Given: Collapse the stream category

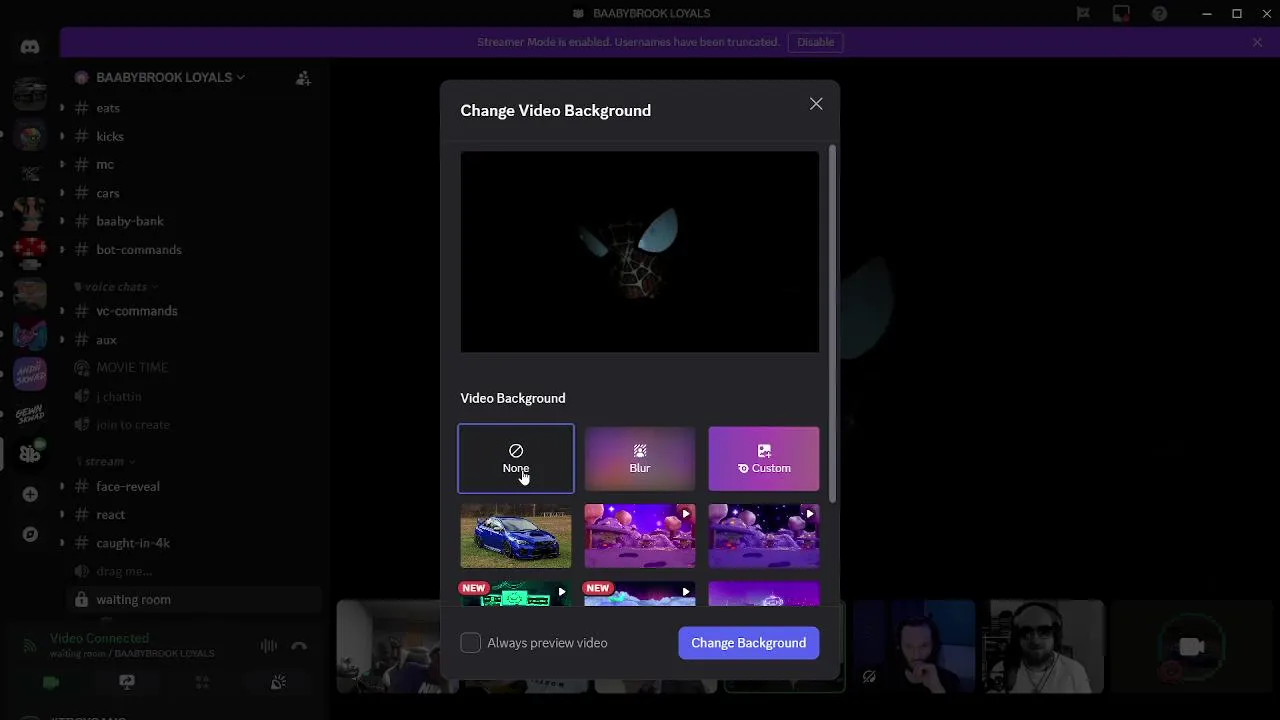Looking at the screenshot, I should [105, 461].
